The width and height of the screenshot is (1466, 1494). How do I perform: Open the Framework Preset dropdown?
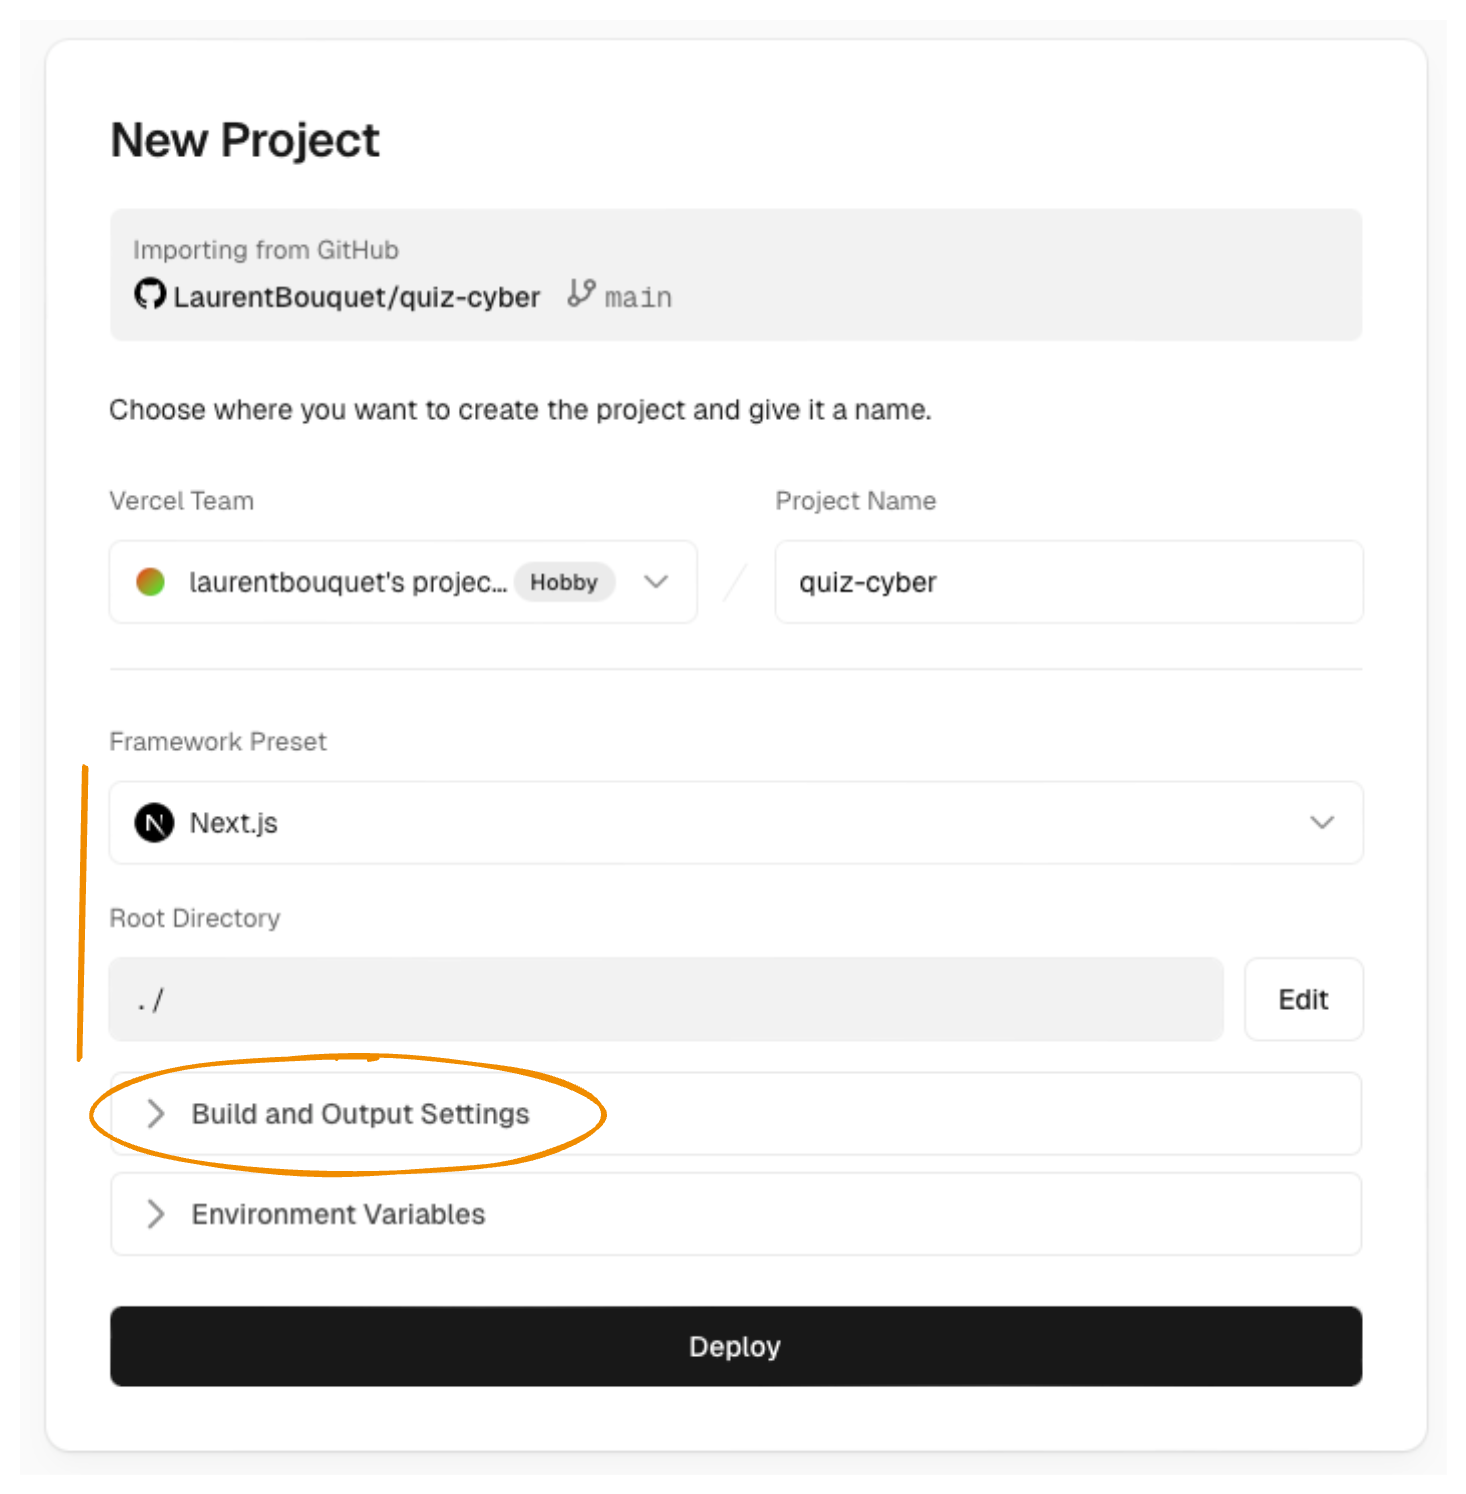click(735, 823)
